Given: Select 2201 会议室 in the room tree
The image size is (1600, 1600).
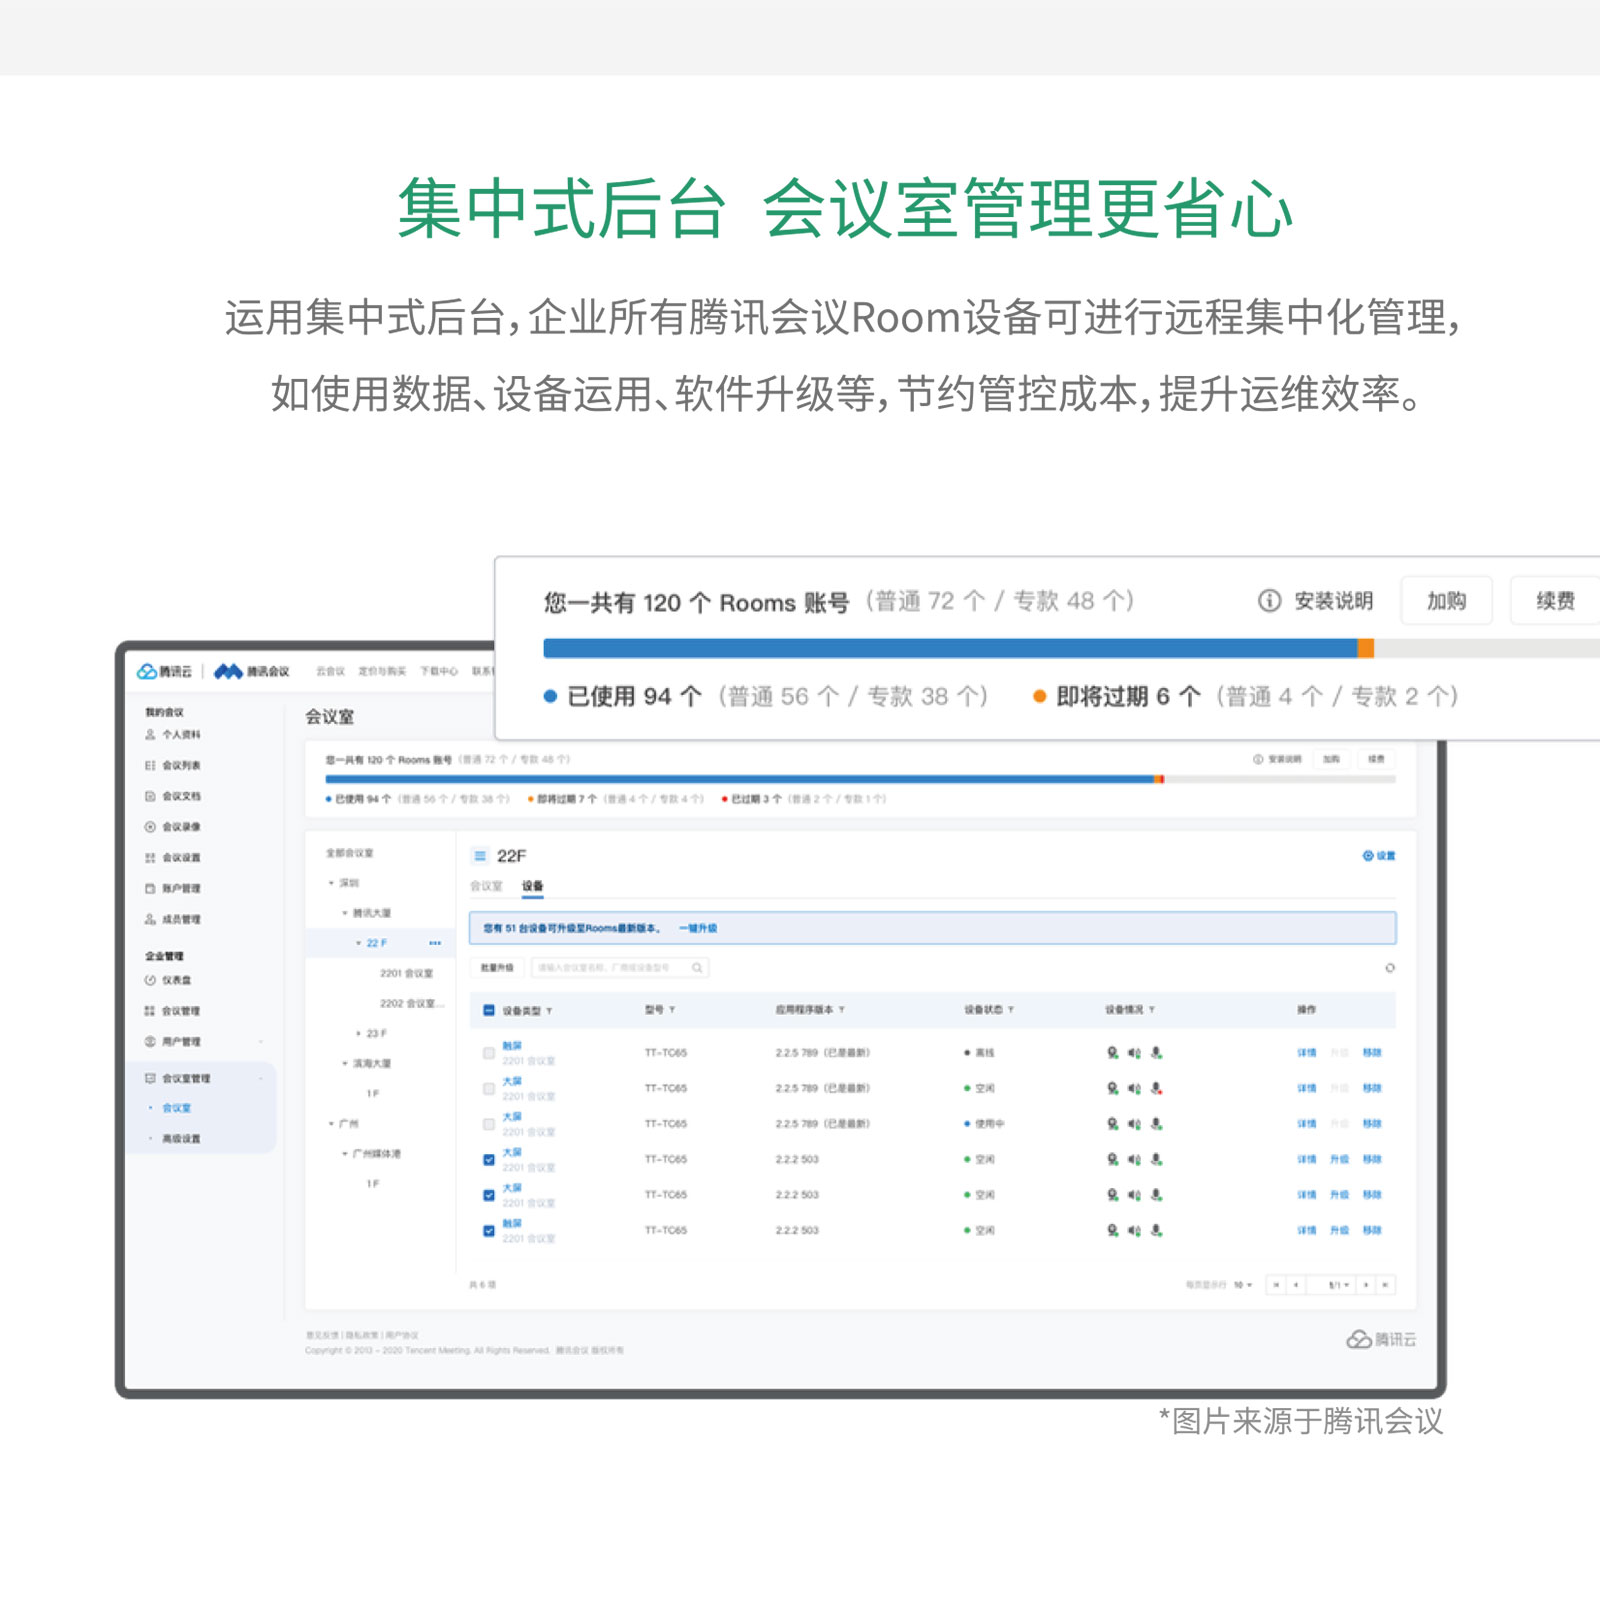Looking at the screenshot, I should [x=406, y=974].
